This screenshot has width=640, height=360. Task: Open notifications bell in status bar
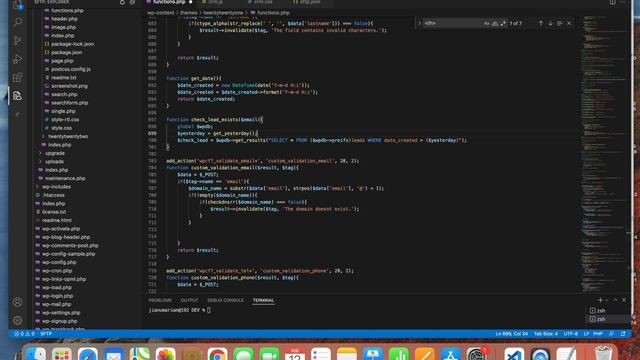pyautogui.click(x=623, y=334)
